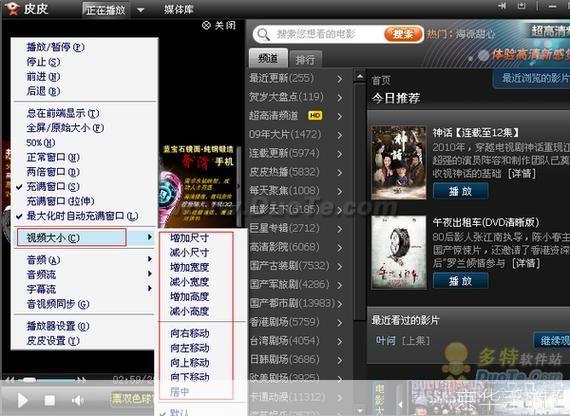Select 减小尺寸 in submenu

189,252
